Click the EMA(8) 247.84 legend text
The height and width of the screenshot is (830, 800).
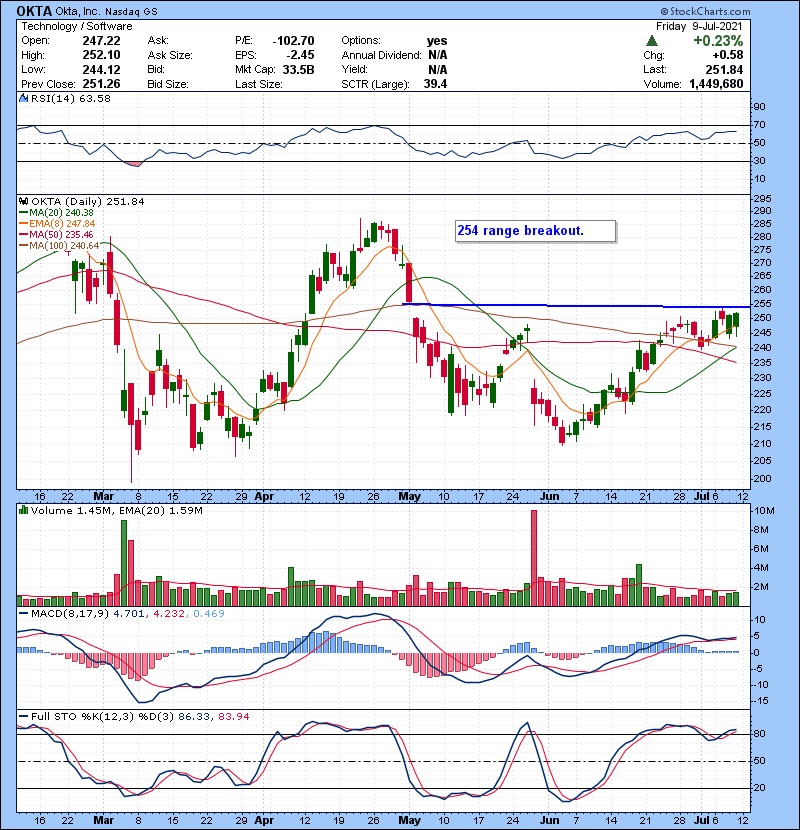62,224
